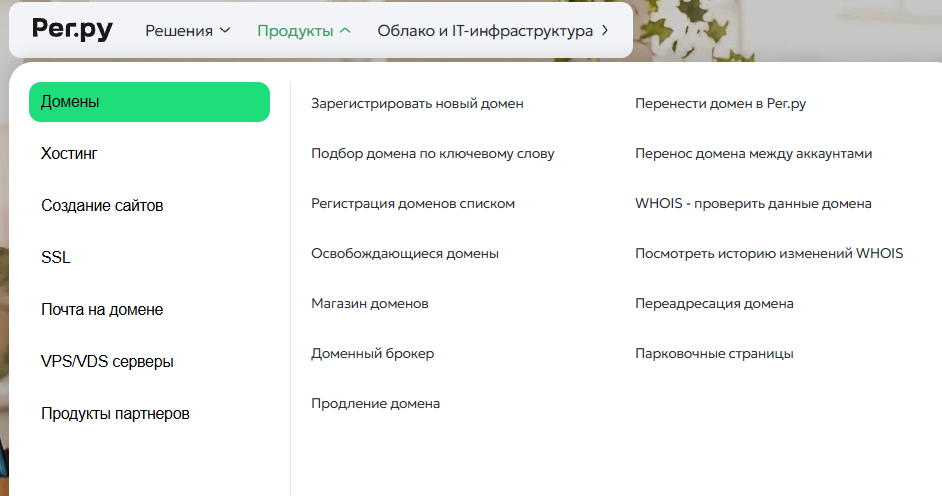942x496 pixels.
Task: Open the Продукты партнеров category
Action: coord(115,414)
